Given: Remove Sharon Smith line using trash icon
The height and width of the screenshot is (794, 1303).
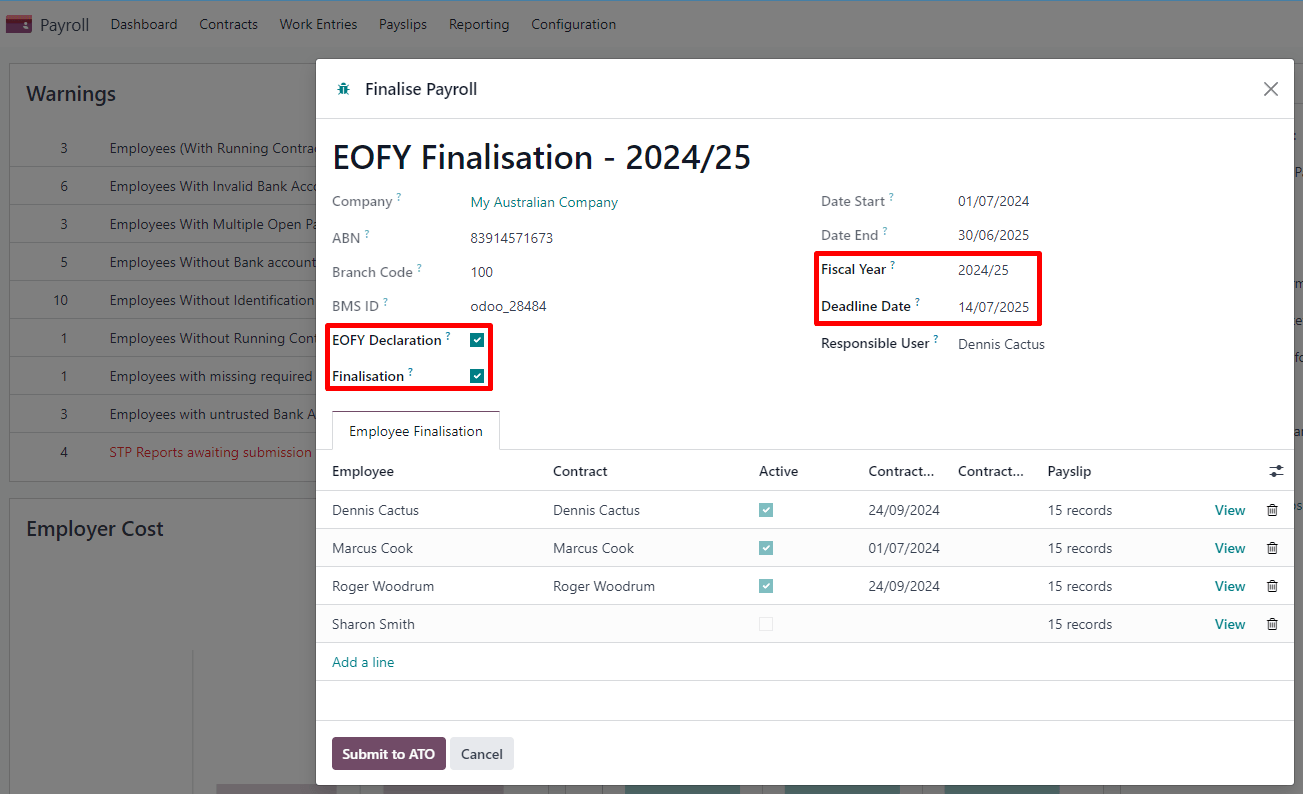Looking at the screenshot, I should (1272, 624).
